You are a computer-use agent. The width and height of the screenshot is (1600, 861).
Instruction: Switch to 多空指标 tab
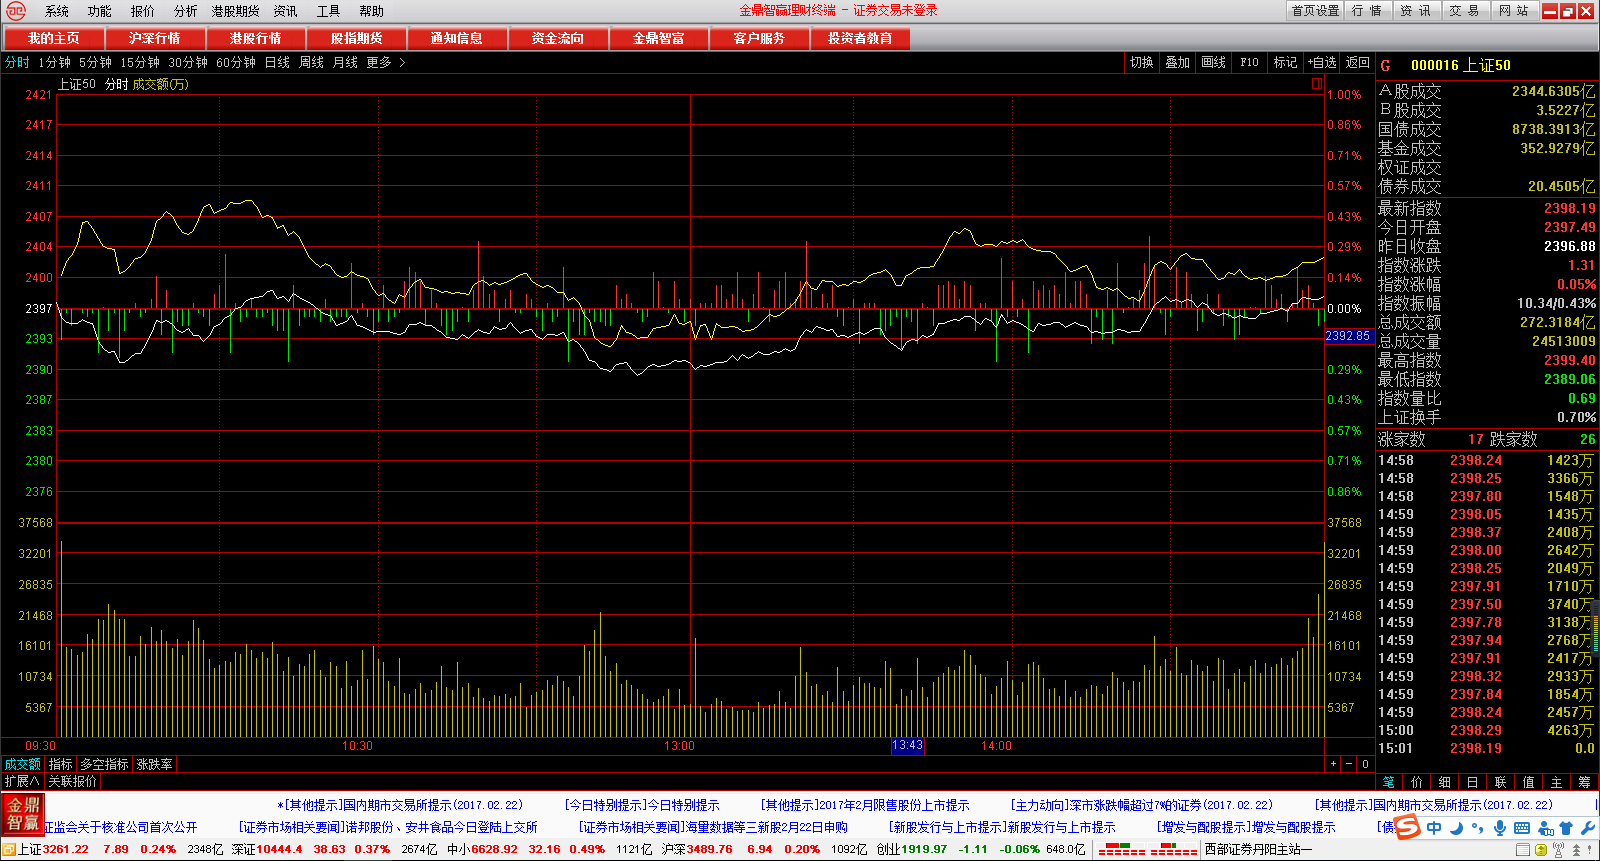105,764
